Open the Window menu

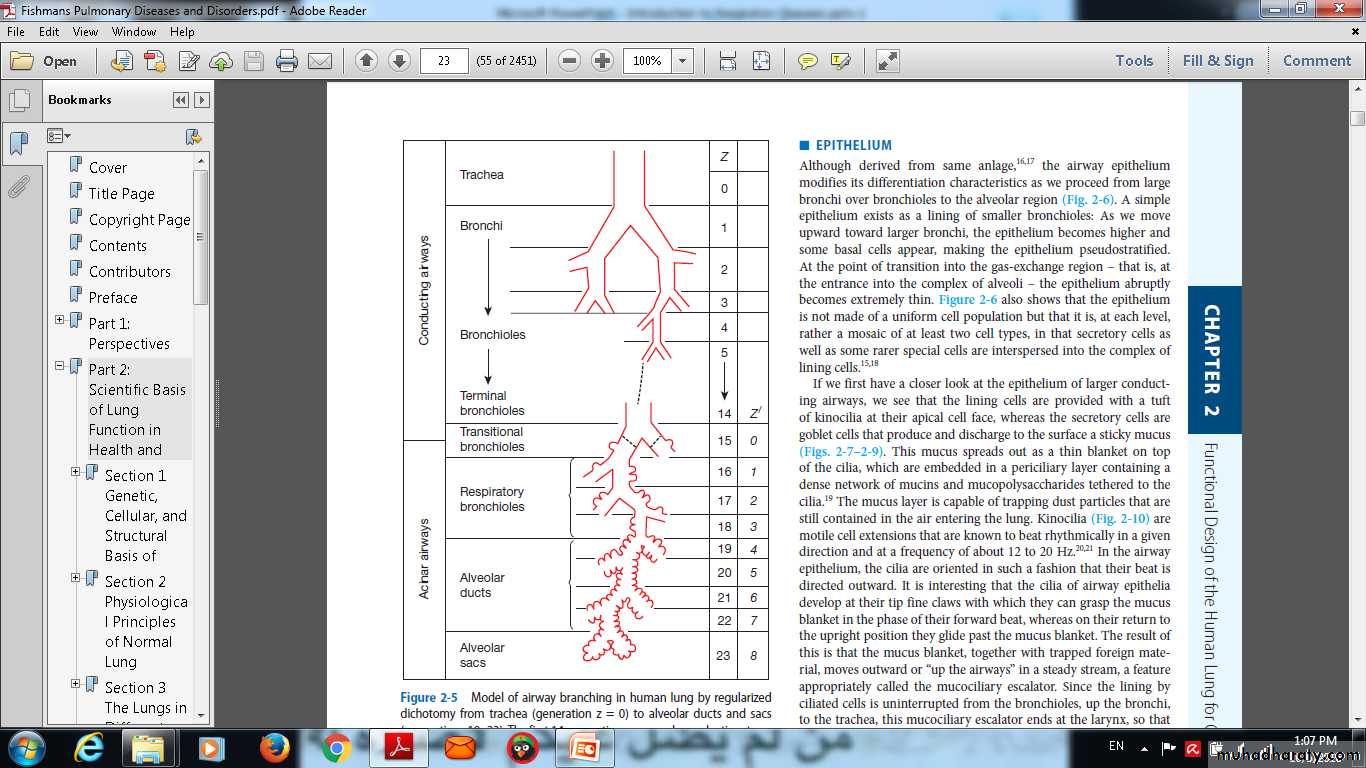(134, 32)
